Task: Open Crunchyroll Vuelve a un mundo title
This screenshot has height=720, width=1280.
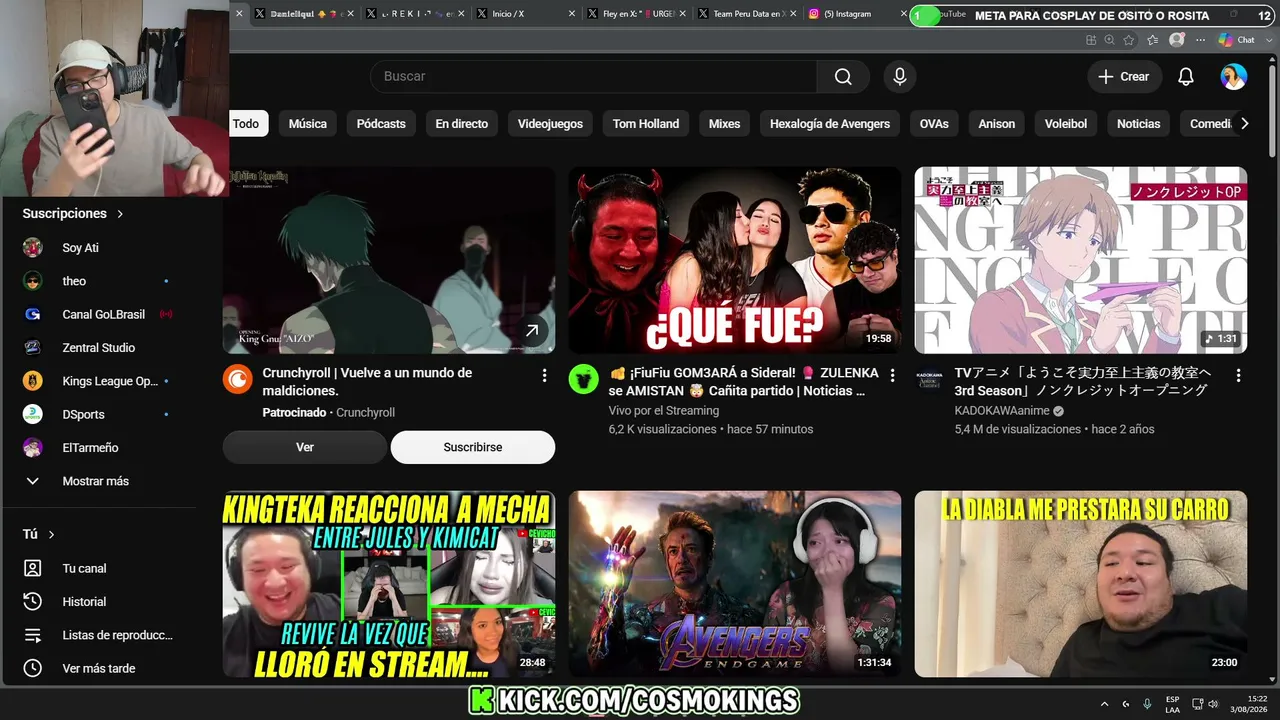Action: pyautogui.click(x=367, y=382)
